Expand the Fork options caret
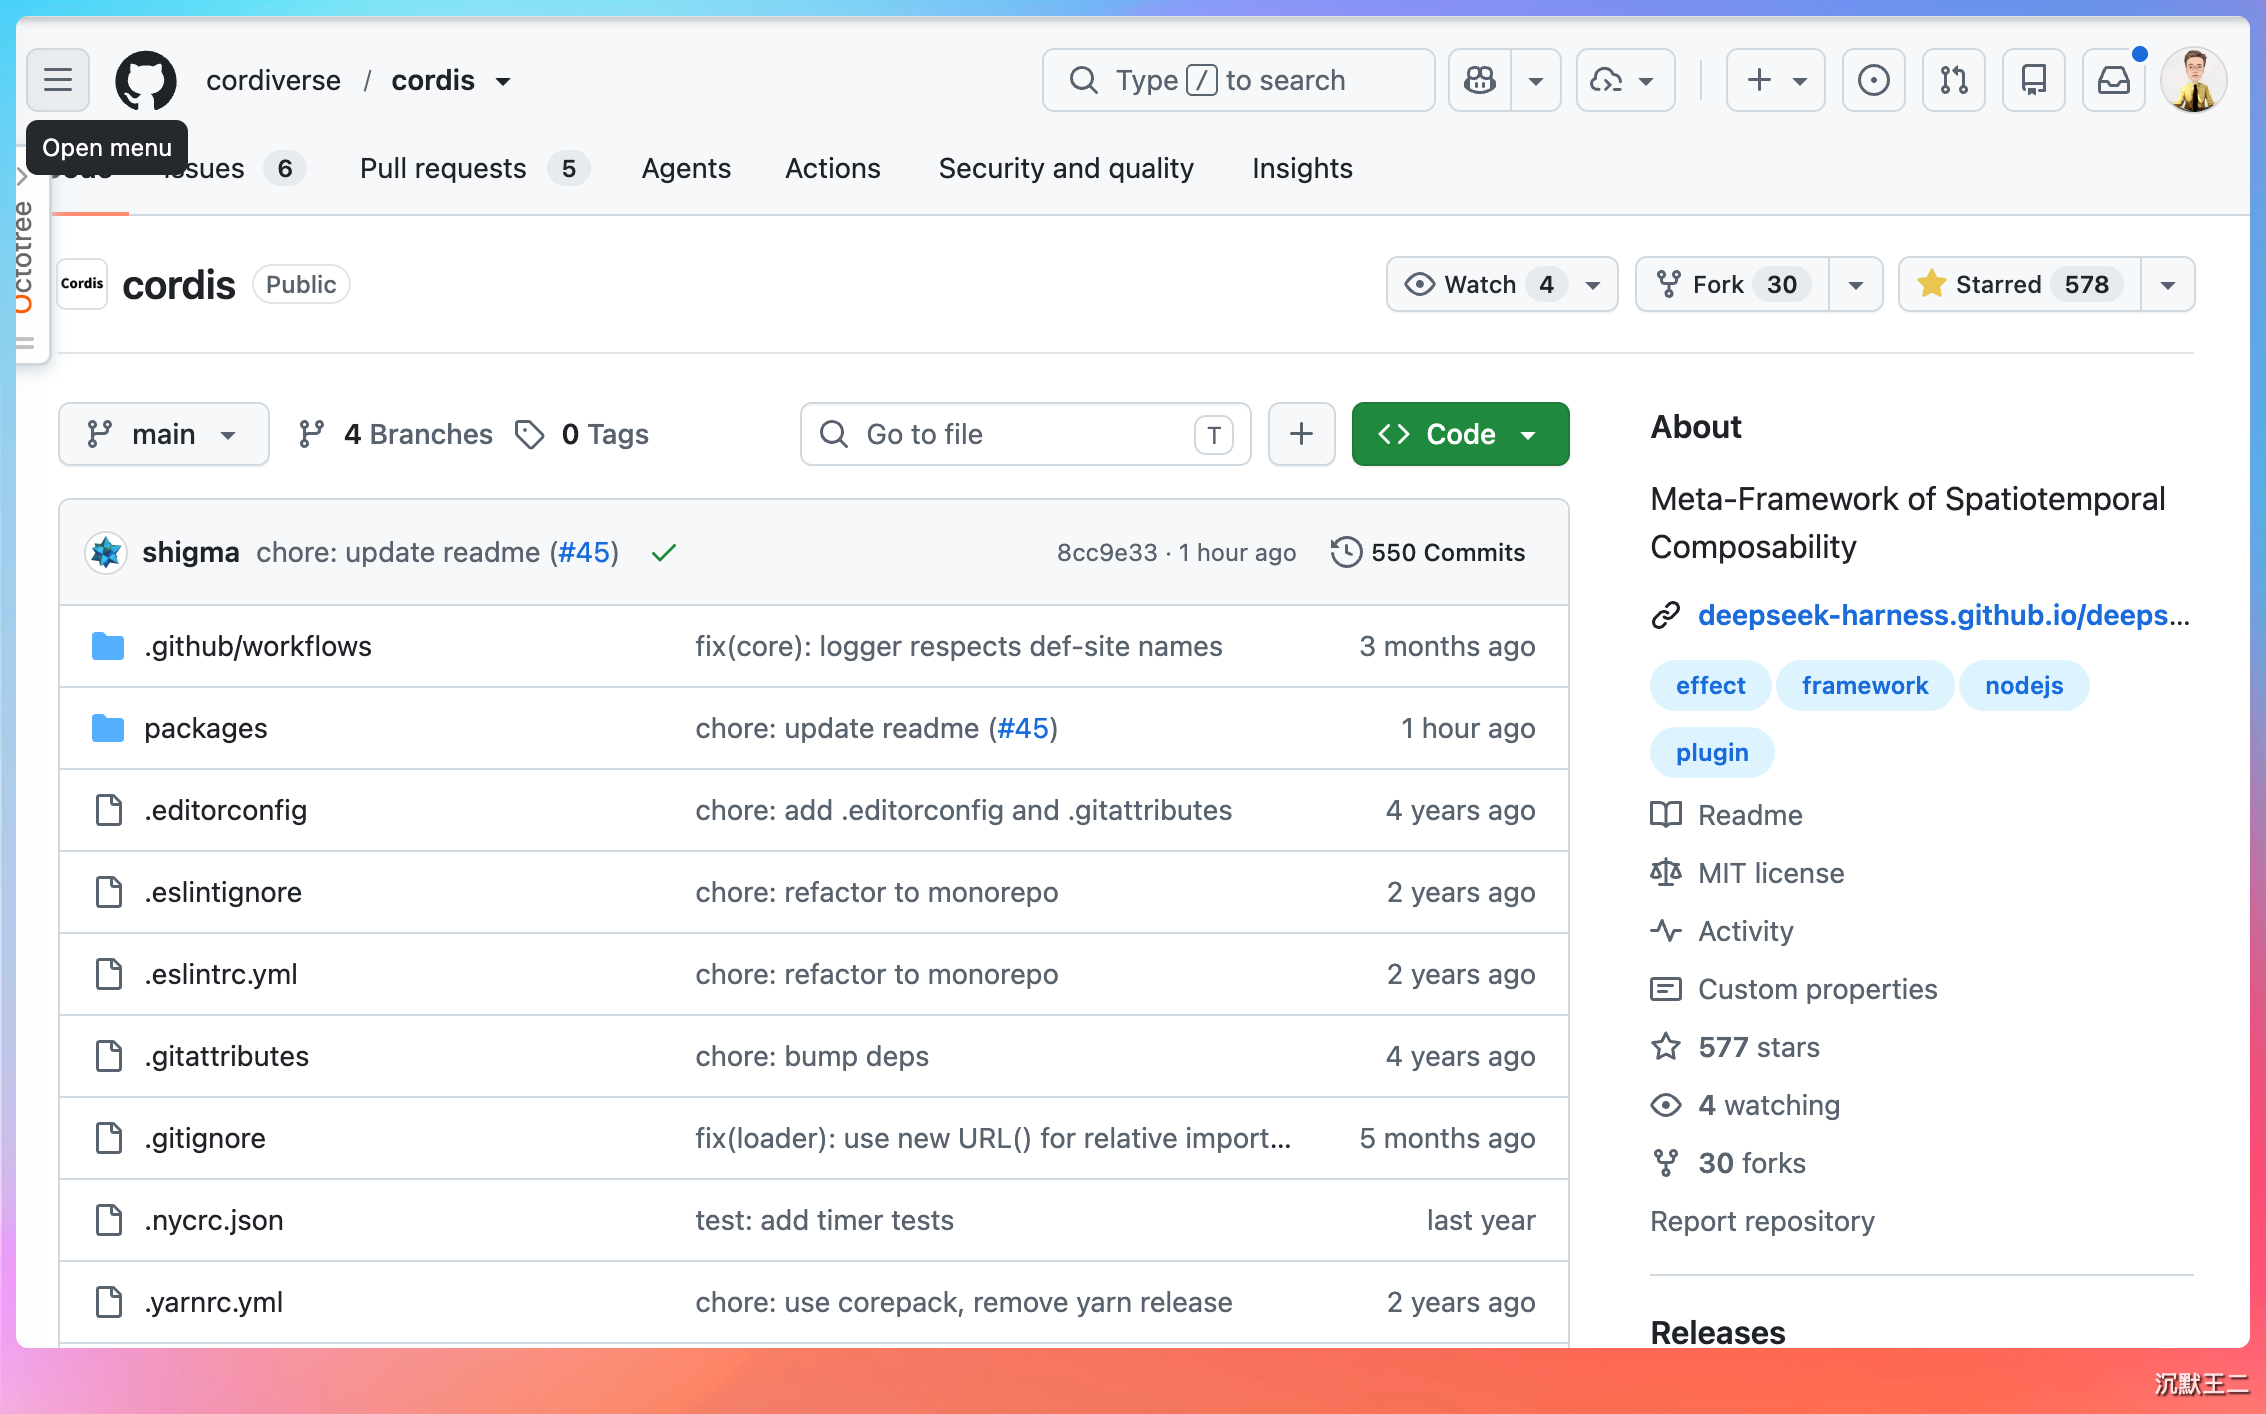 (1856, 285)
